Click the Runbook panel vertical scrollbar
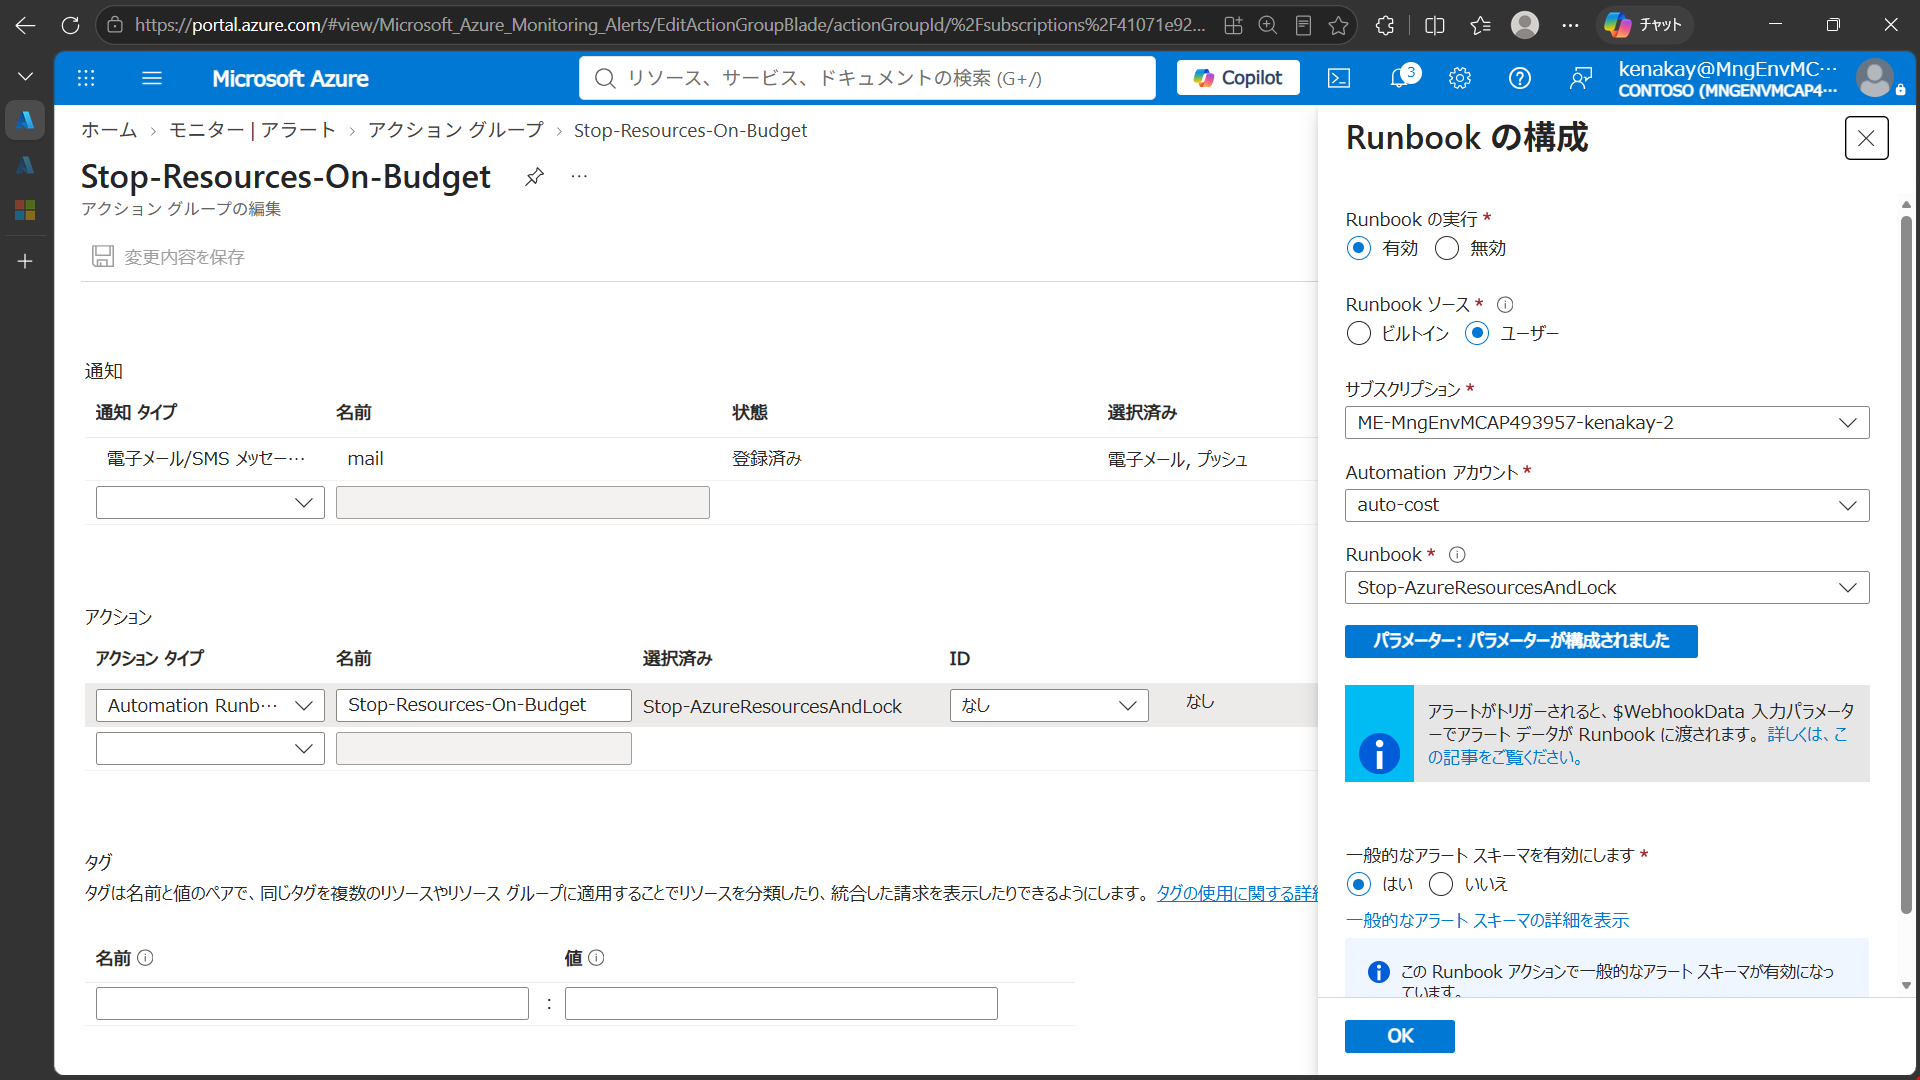1920x1080 pixels. pos(1906,565)
